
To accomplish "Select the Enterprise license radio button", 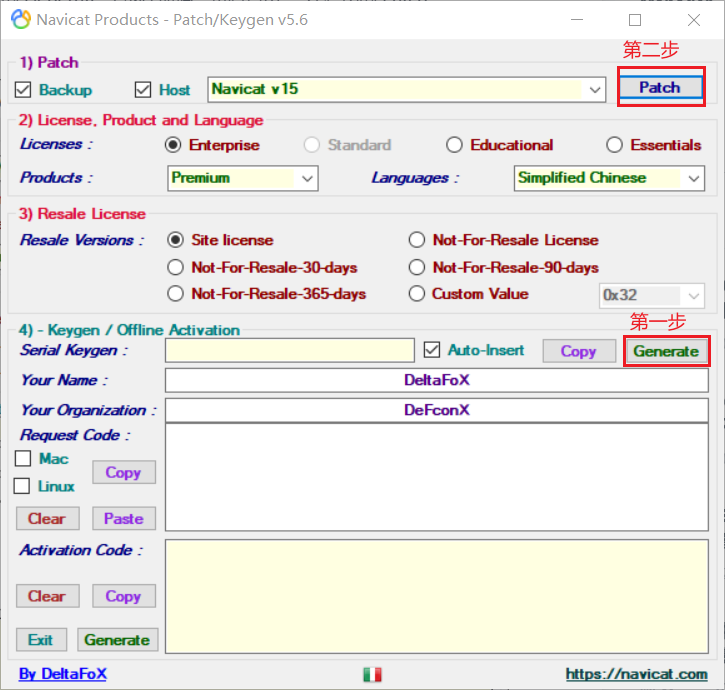I will point(173,145).
